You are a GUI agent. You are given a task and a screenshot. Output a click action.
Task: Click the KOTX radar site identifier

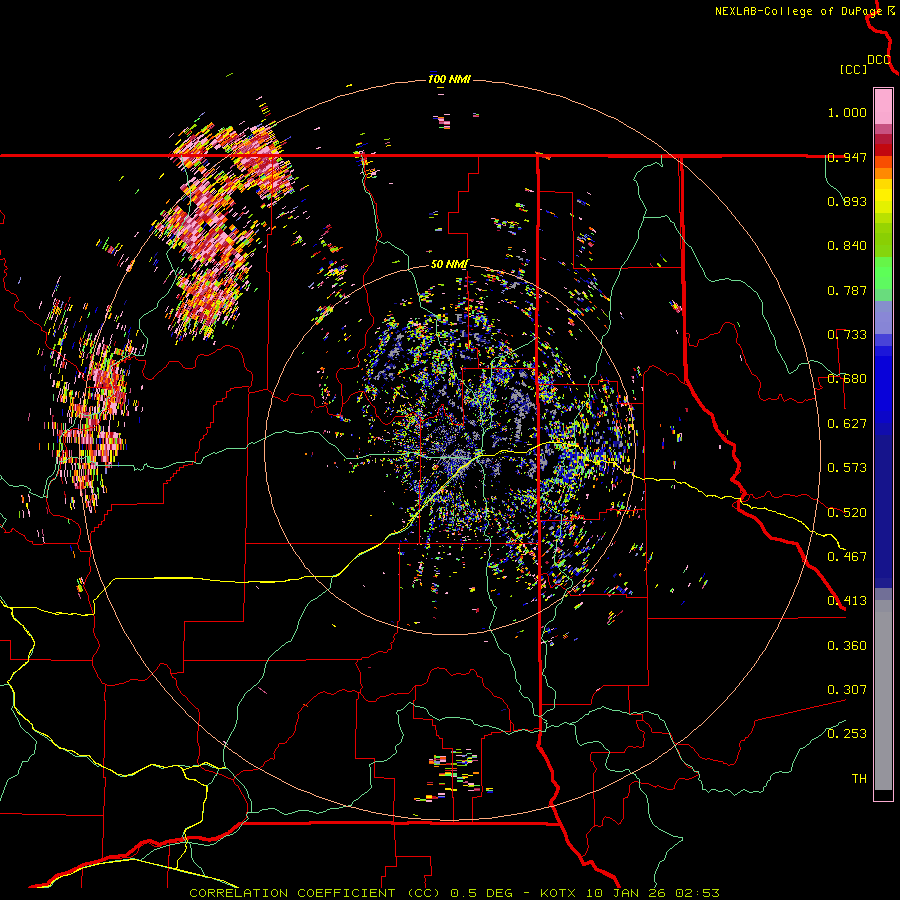(x=560, y=893)
